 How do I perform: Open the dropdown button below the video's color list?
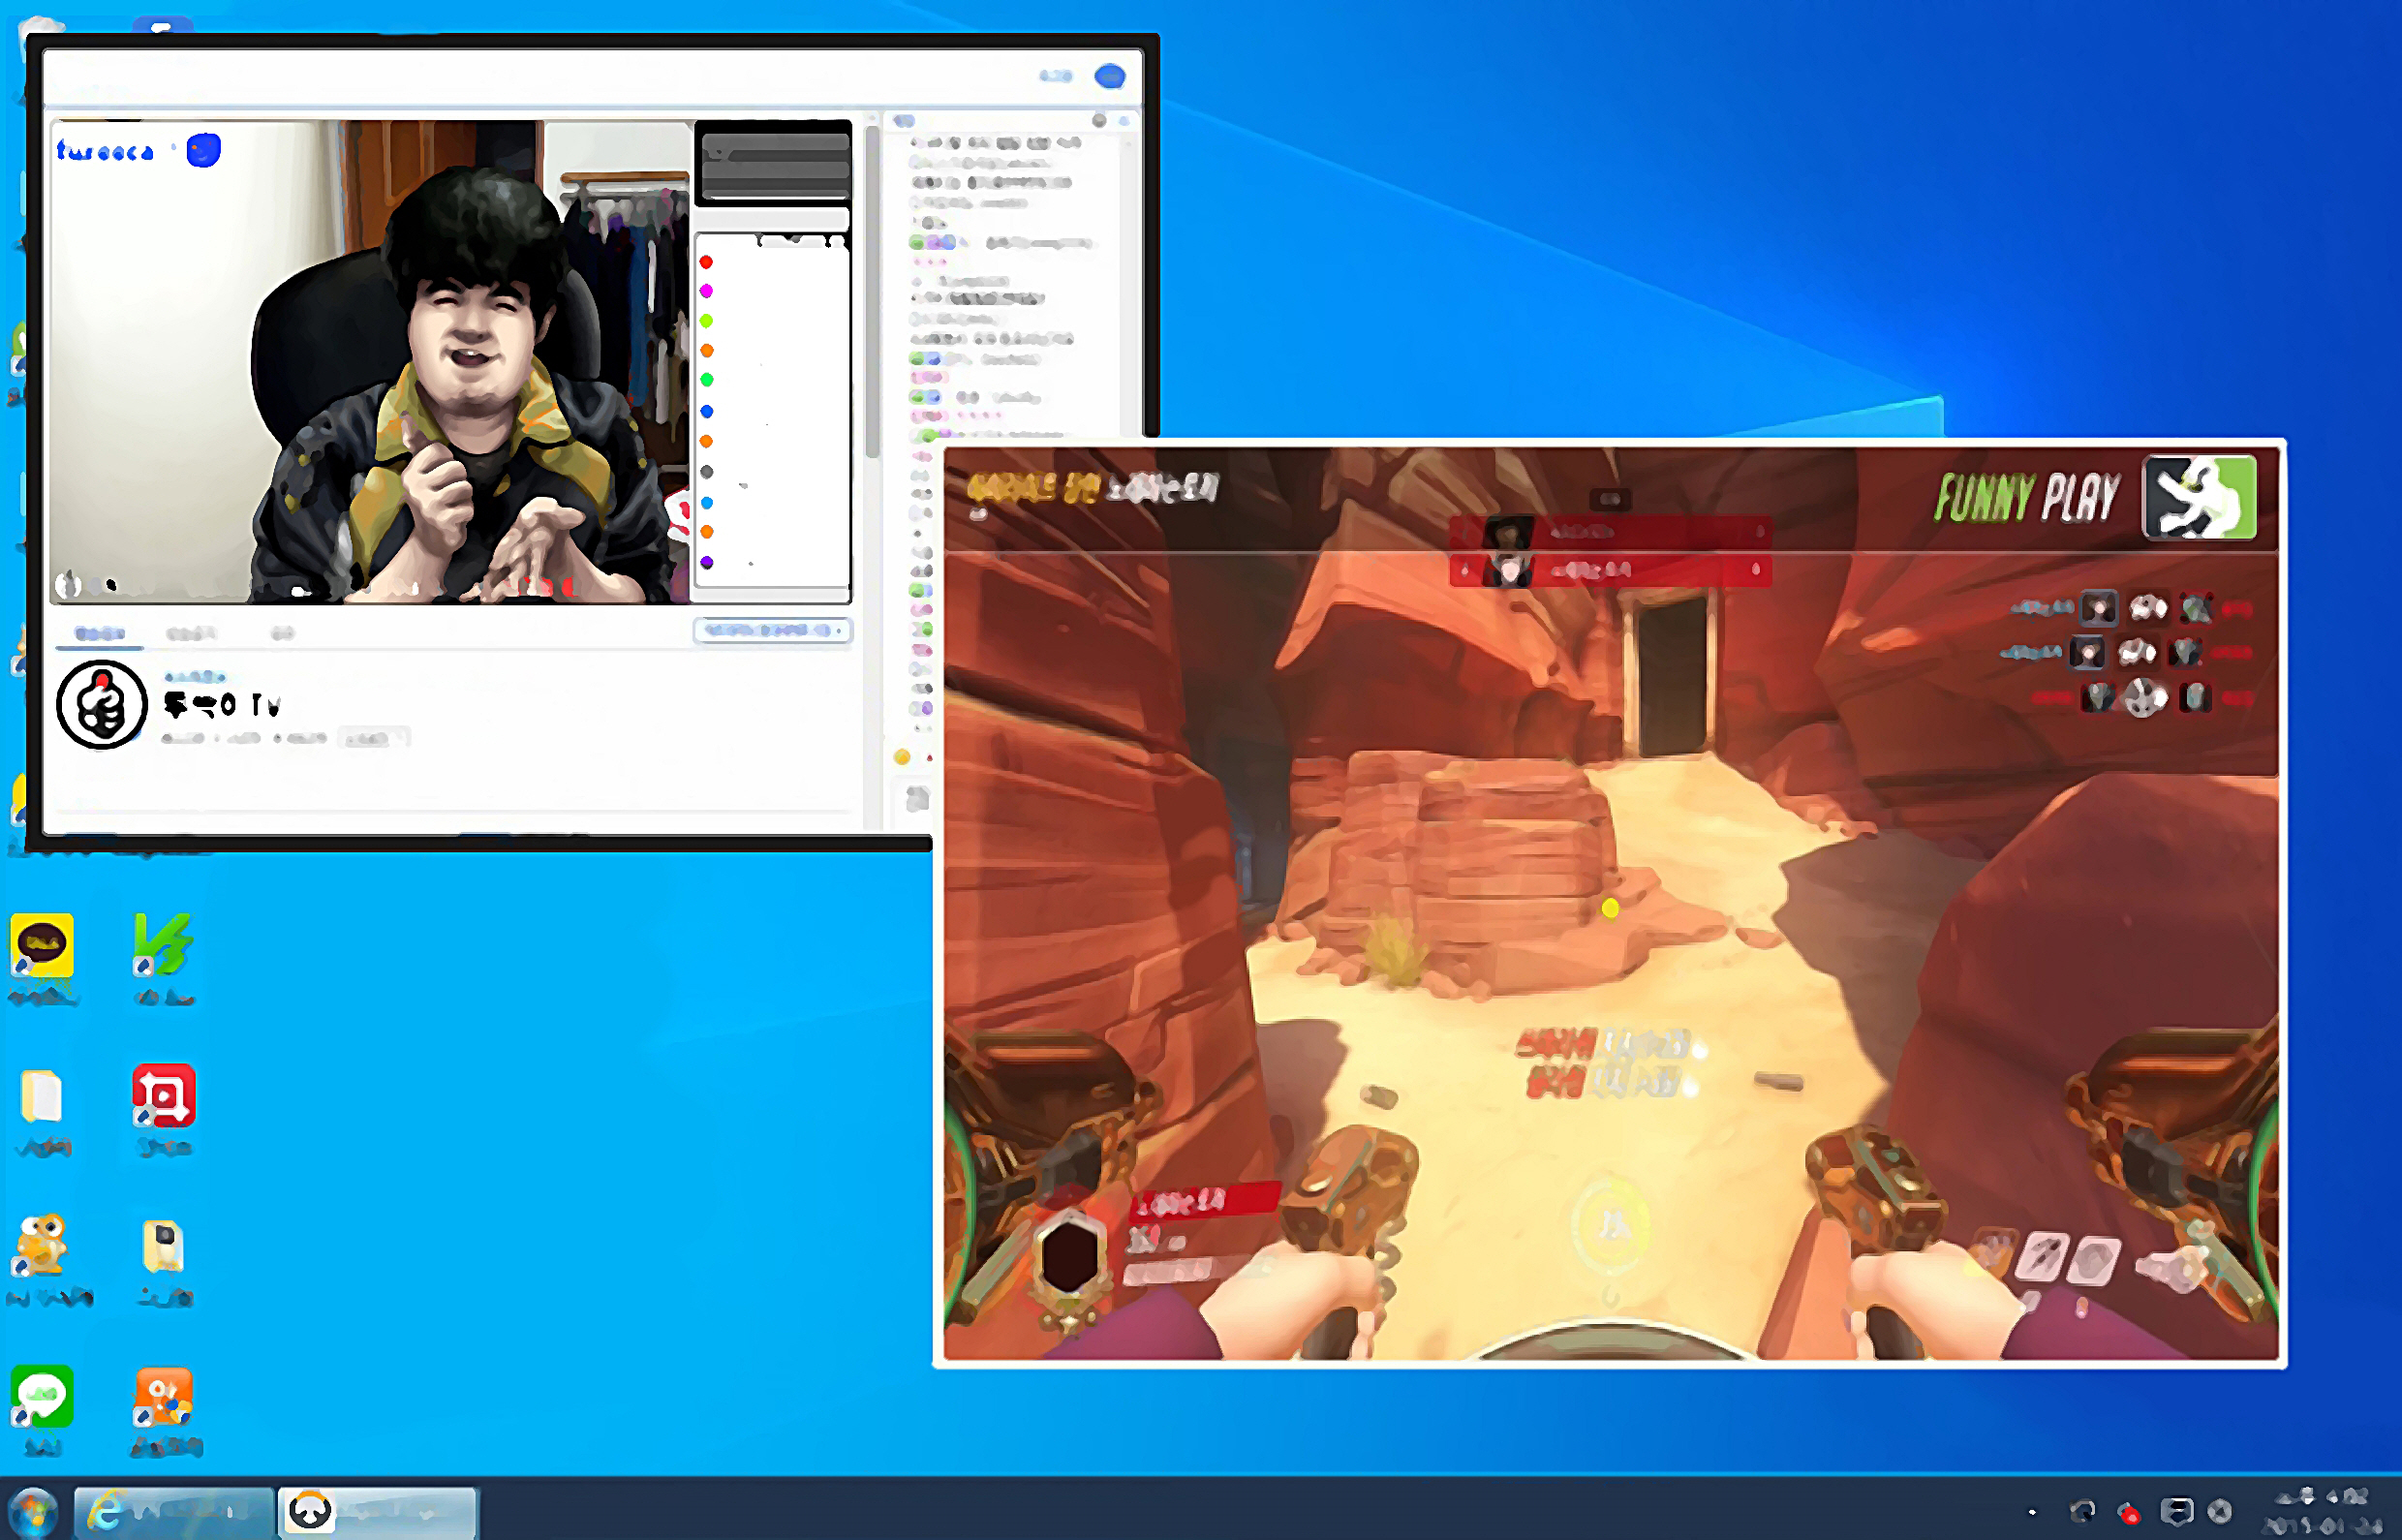pos(772,630)
